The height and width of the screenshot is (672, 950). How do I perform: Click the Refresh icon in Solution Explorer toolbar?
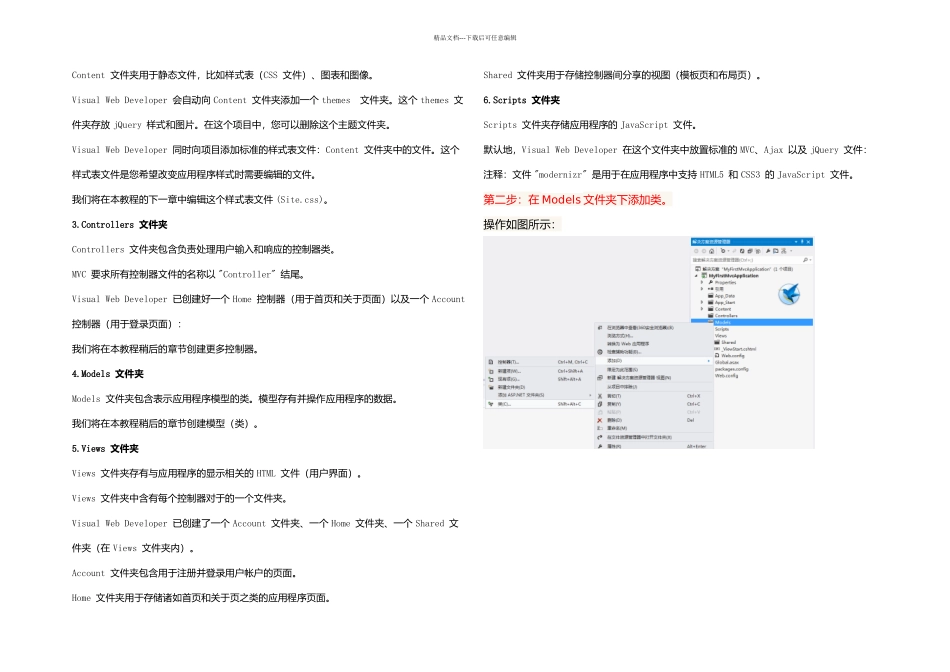tap(742, 251)
